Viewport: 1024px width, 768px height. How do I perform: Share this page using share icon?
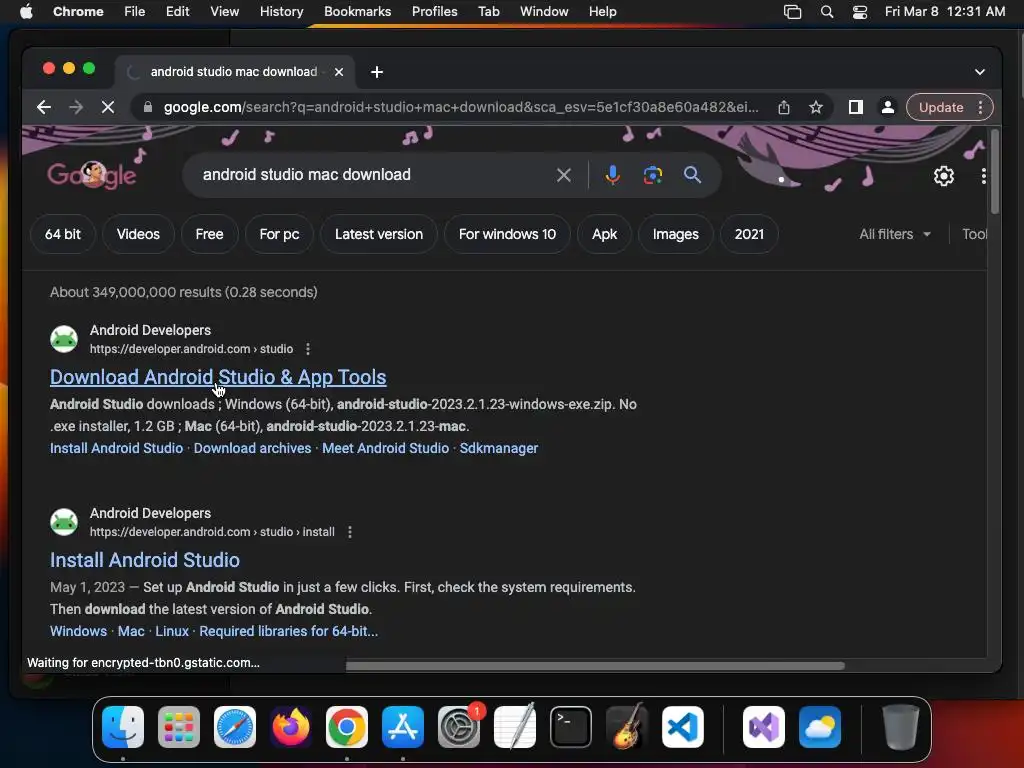(784, 107)
